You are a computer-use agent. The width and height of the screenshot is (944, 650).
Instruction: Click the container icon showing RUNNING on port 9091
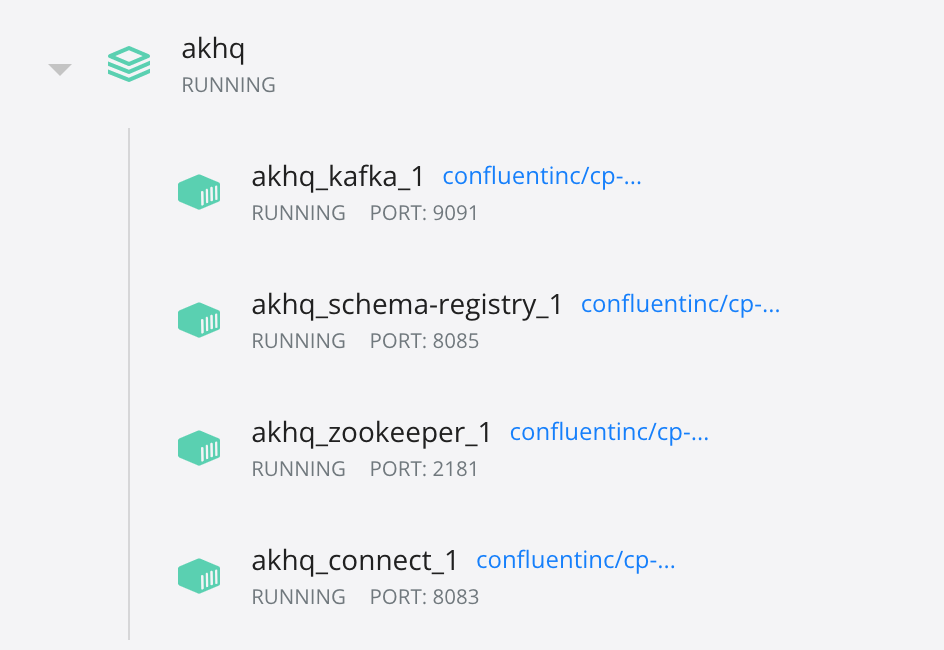(199, 191)
